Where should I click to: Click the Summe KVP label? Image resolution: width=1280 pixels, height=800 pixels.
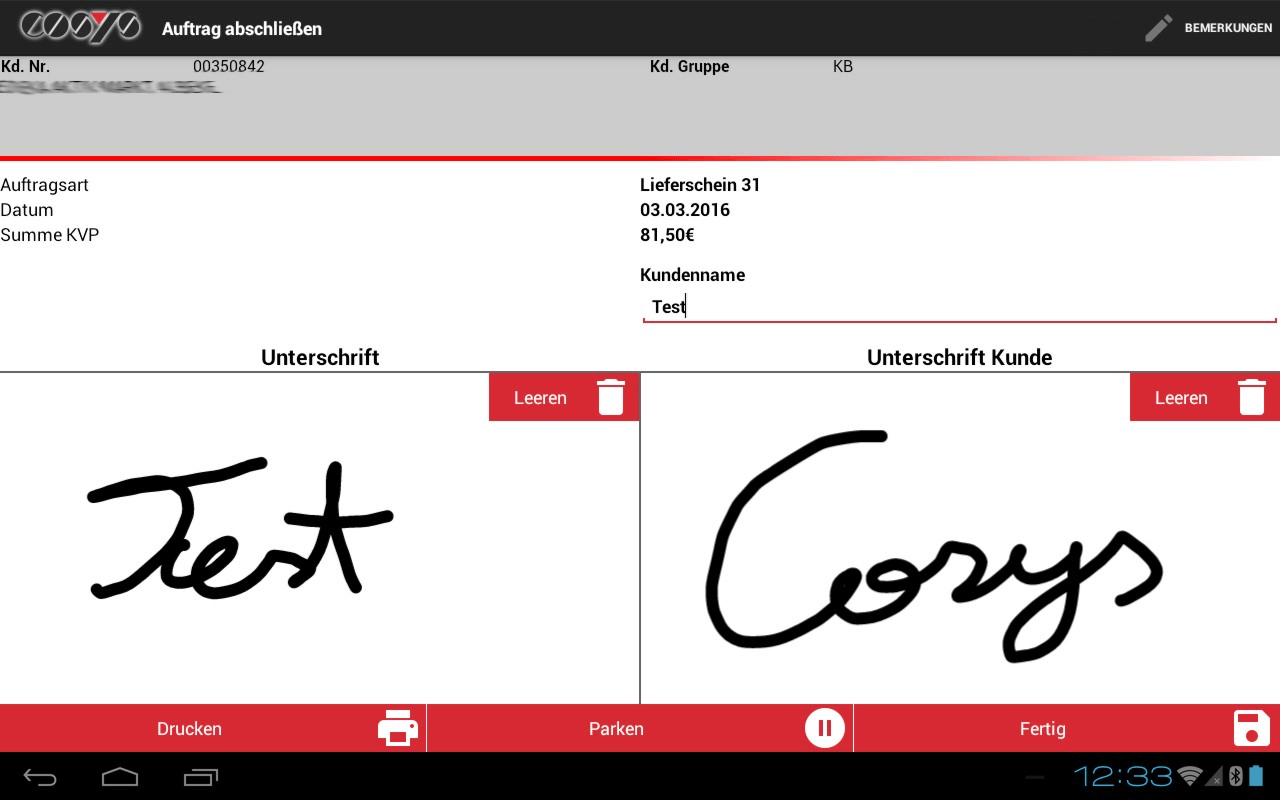click(50, 235)
